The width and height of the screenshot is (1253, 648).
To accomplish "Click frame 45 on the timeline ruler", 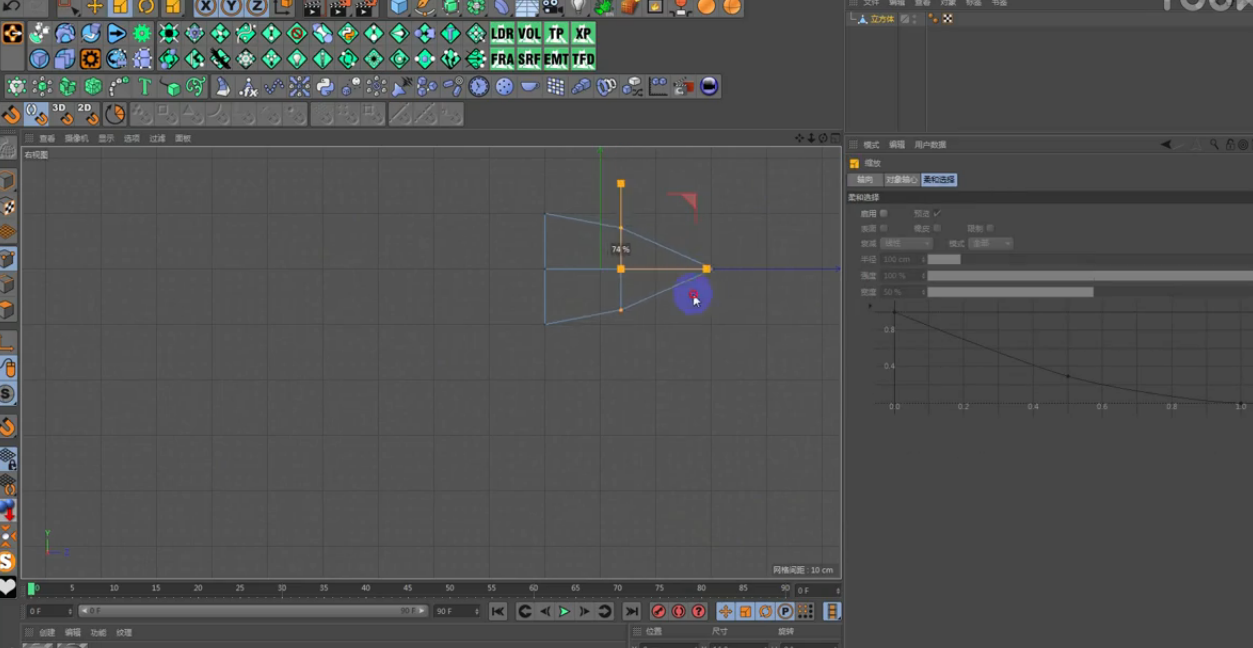I will pyautogui.click(x=407, y=588).
